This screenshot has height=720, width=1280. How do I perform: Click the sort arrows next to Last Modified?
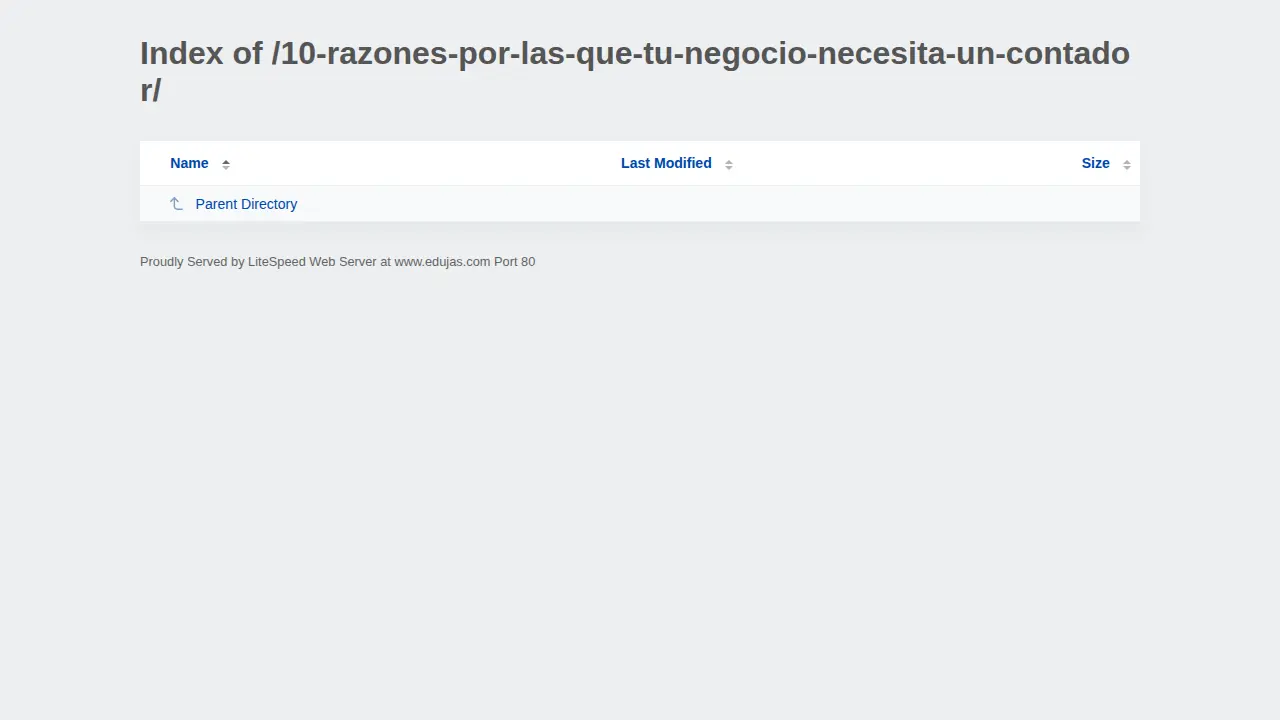[x=729, y=164]
